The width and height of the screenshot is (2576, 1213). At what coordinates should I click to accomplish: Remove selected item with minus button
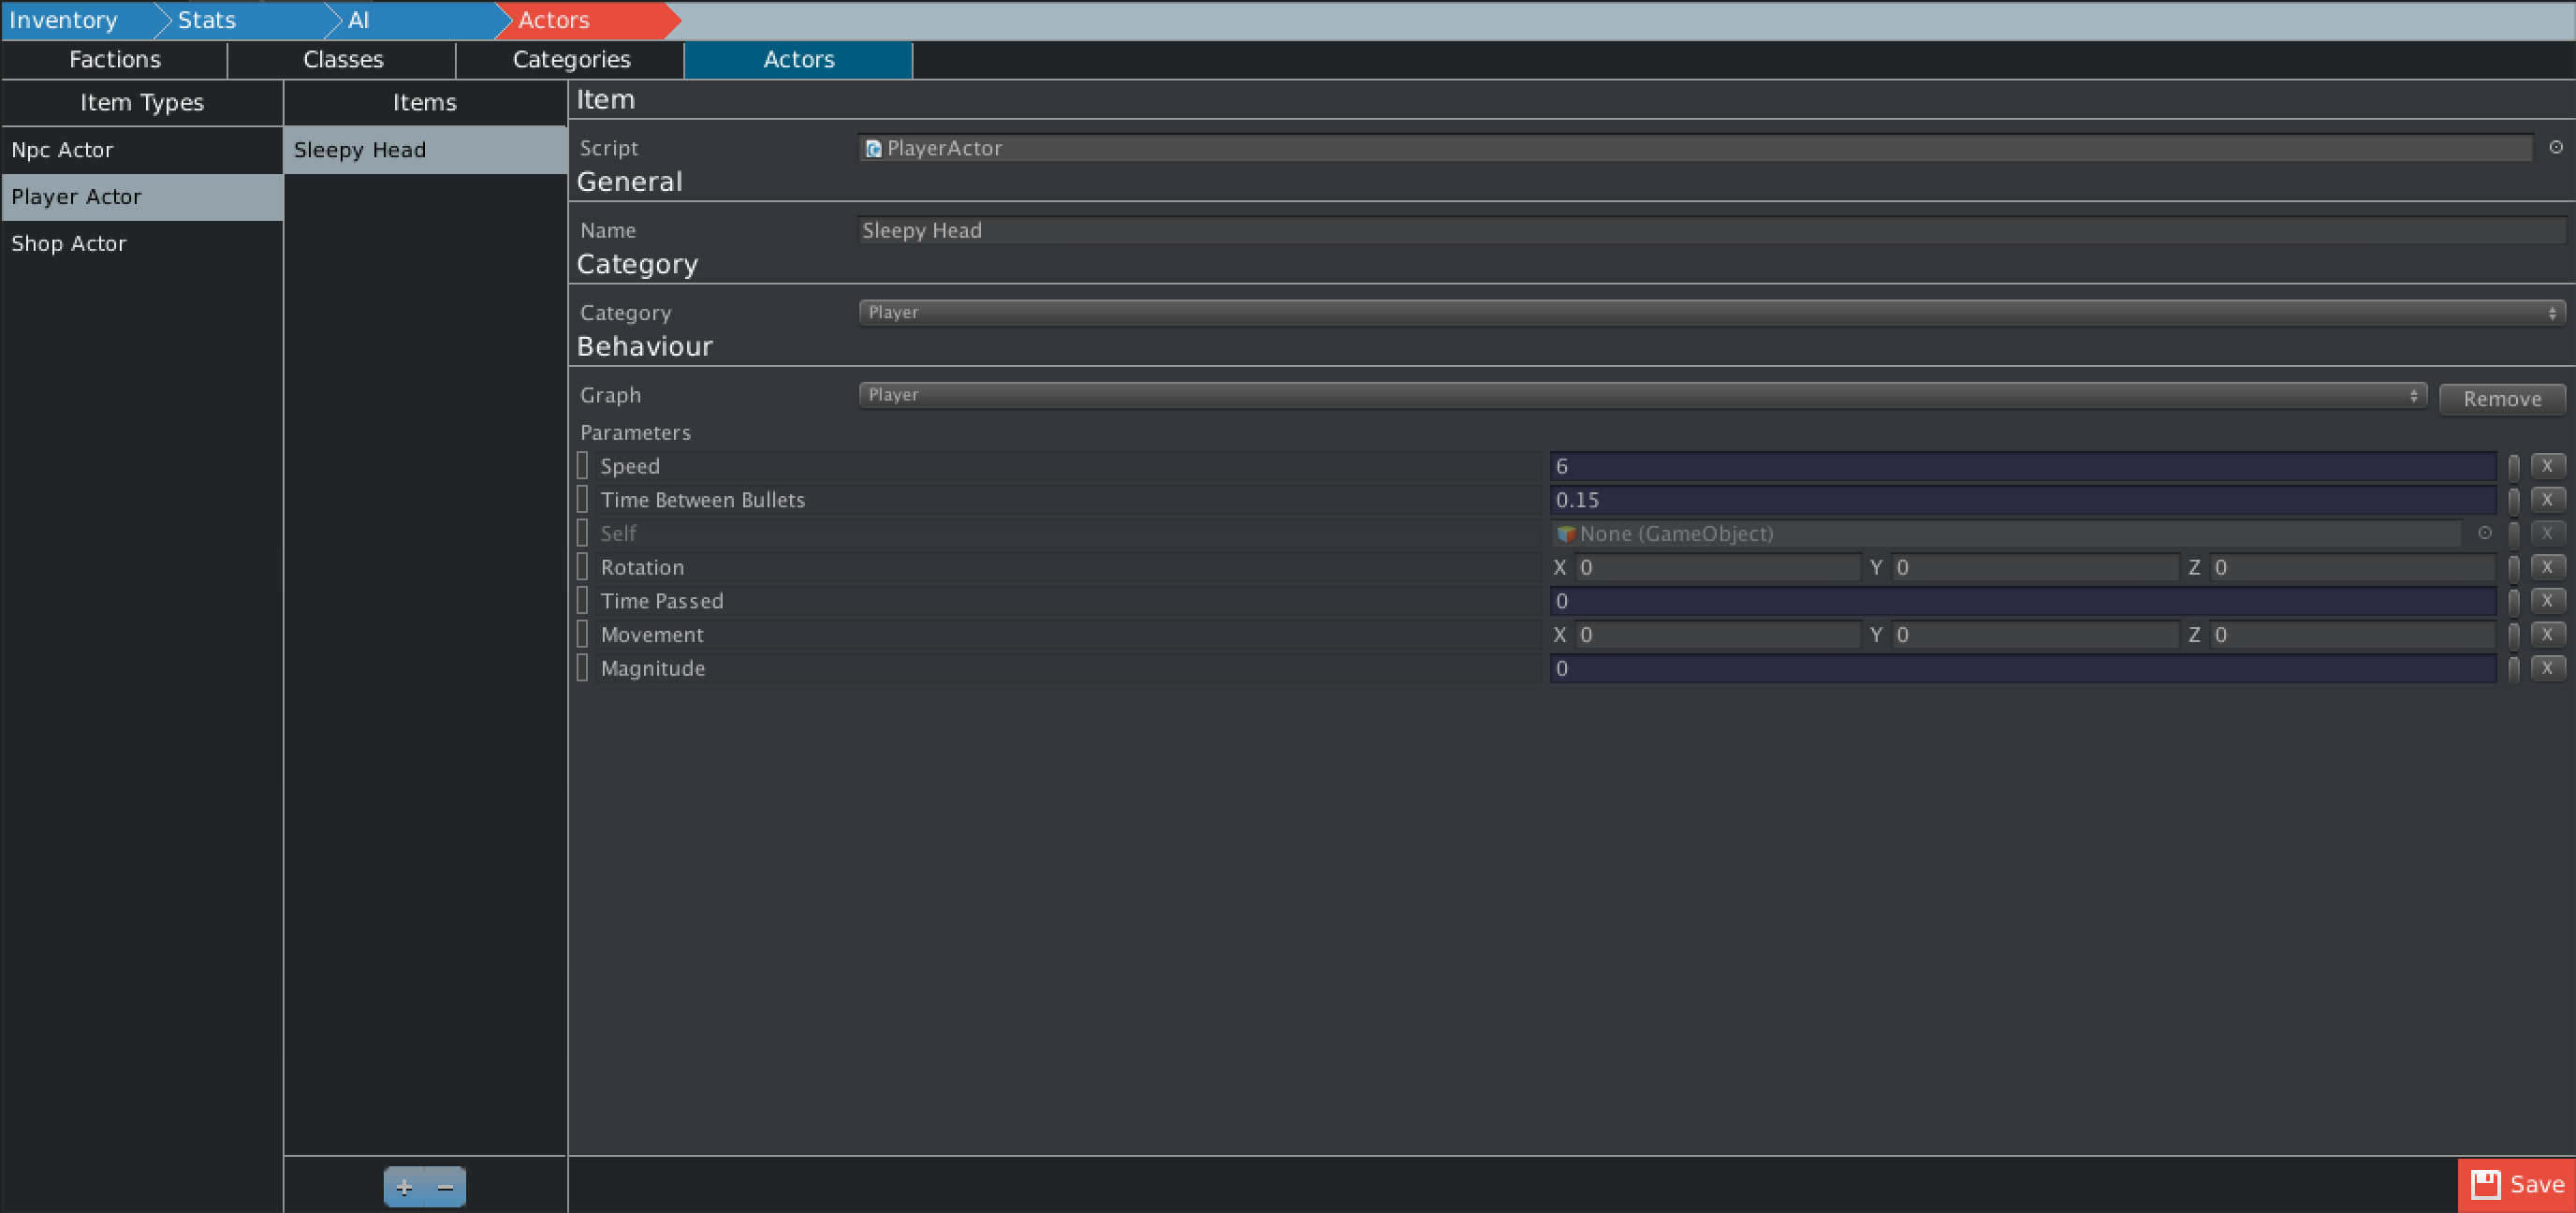[x=446, y=1187]
